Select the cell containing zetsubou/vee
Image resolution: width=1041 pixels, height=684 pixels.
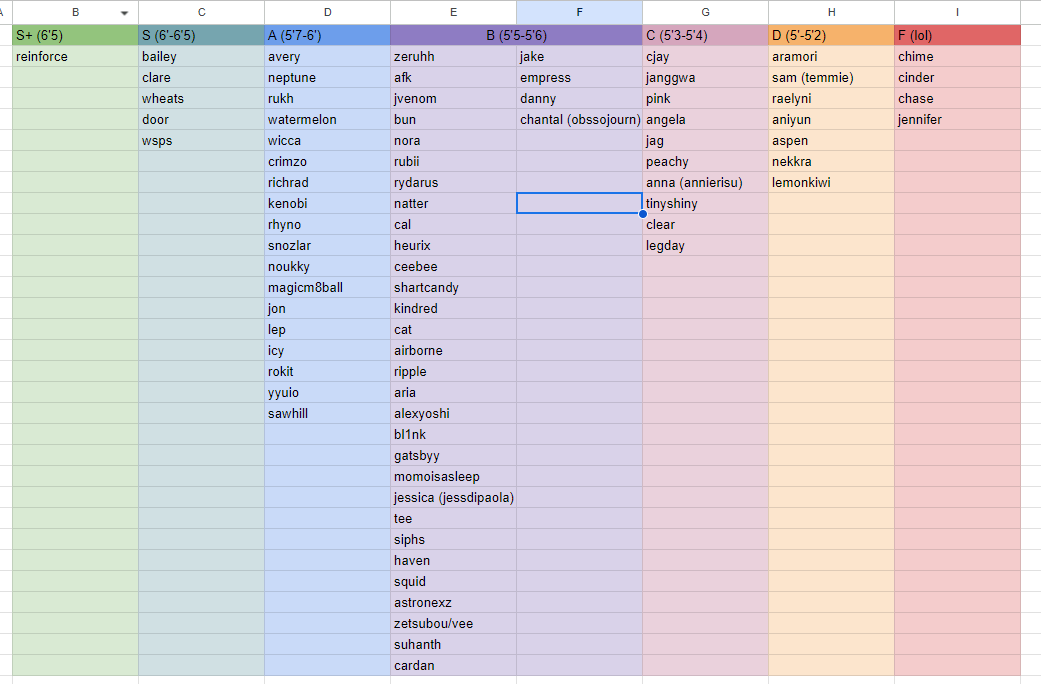pyautogui.click(x=453, y=624)
